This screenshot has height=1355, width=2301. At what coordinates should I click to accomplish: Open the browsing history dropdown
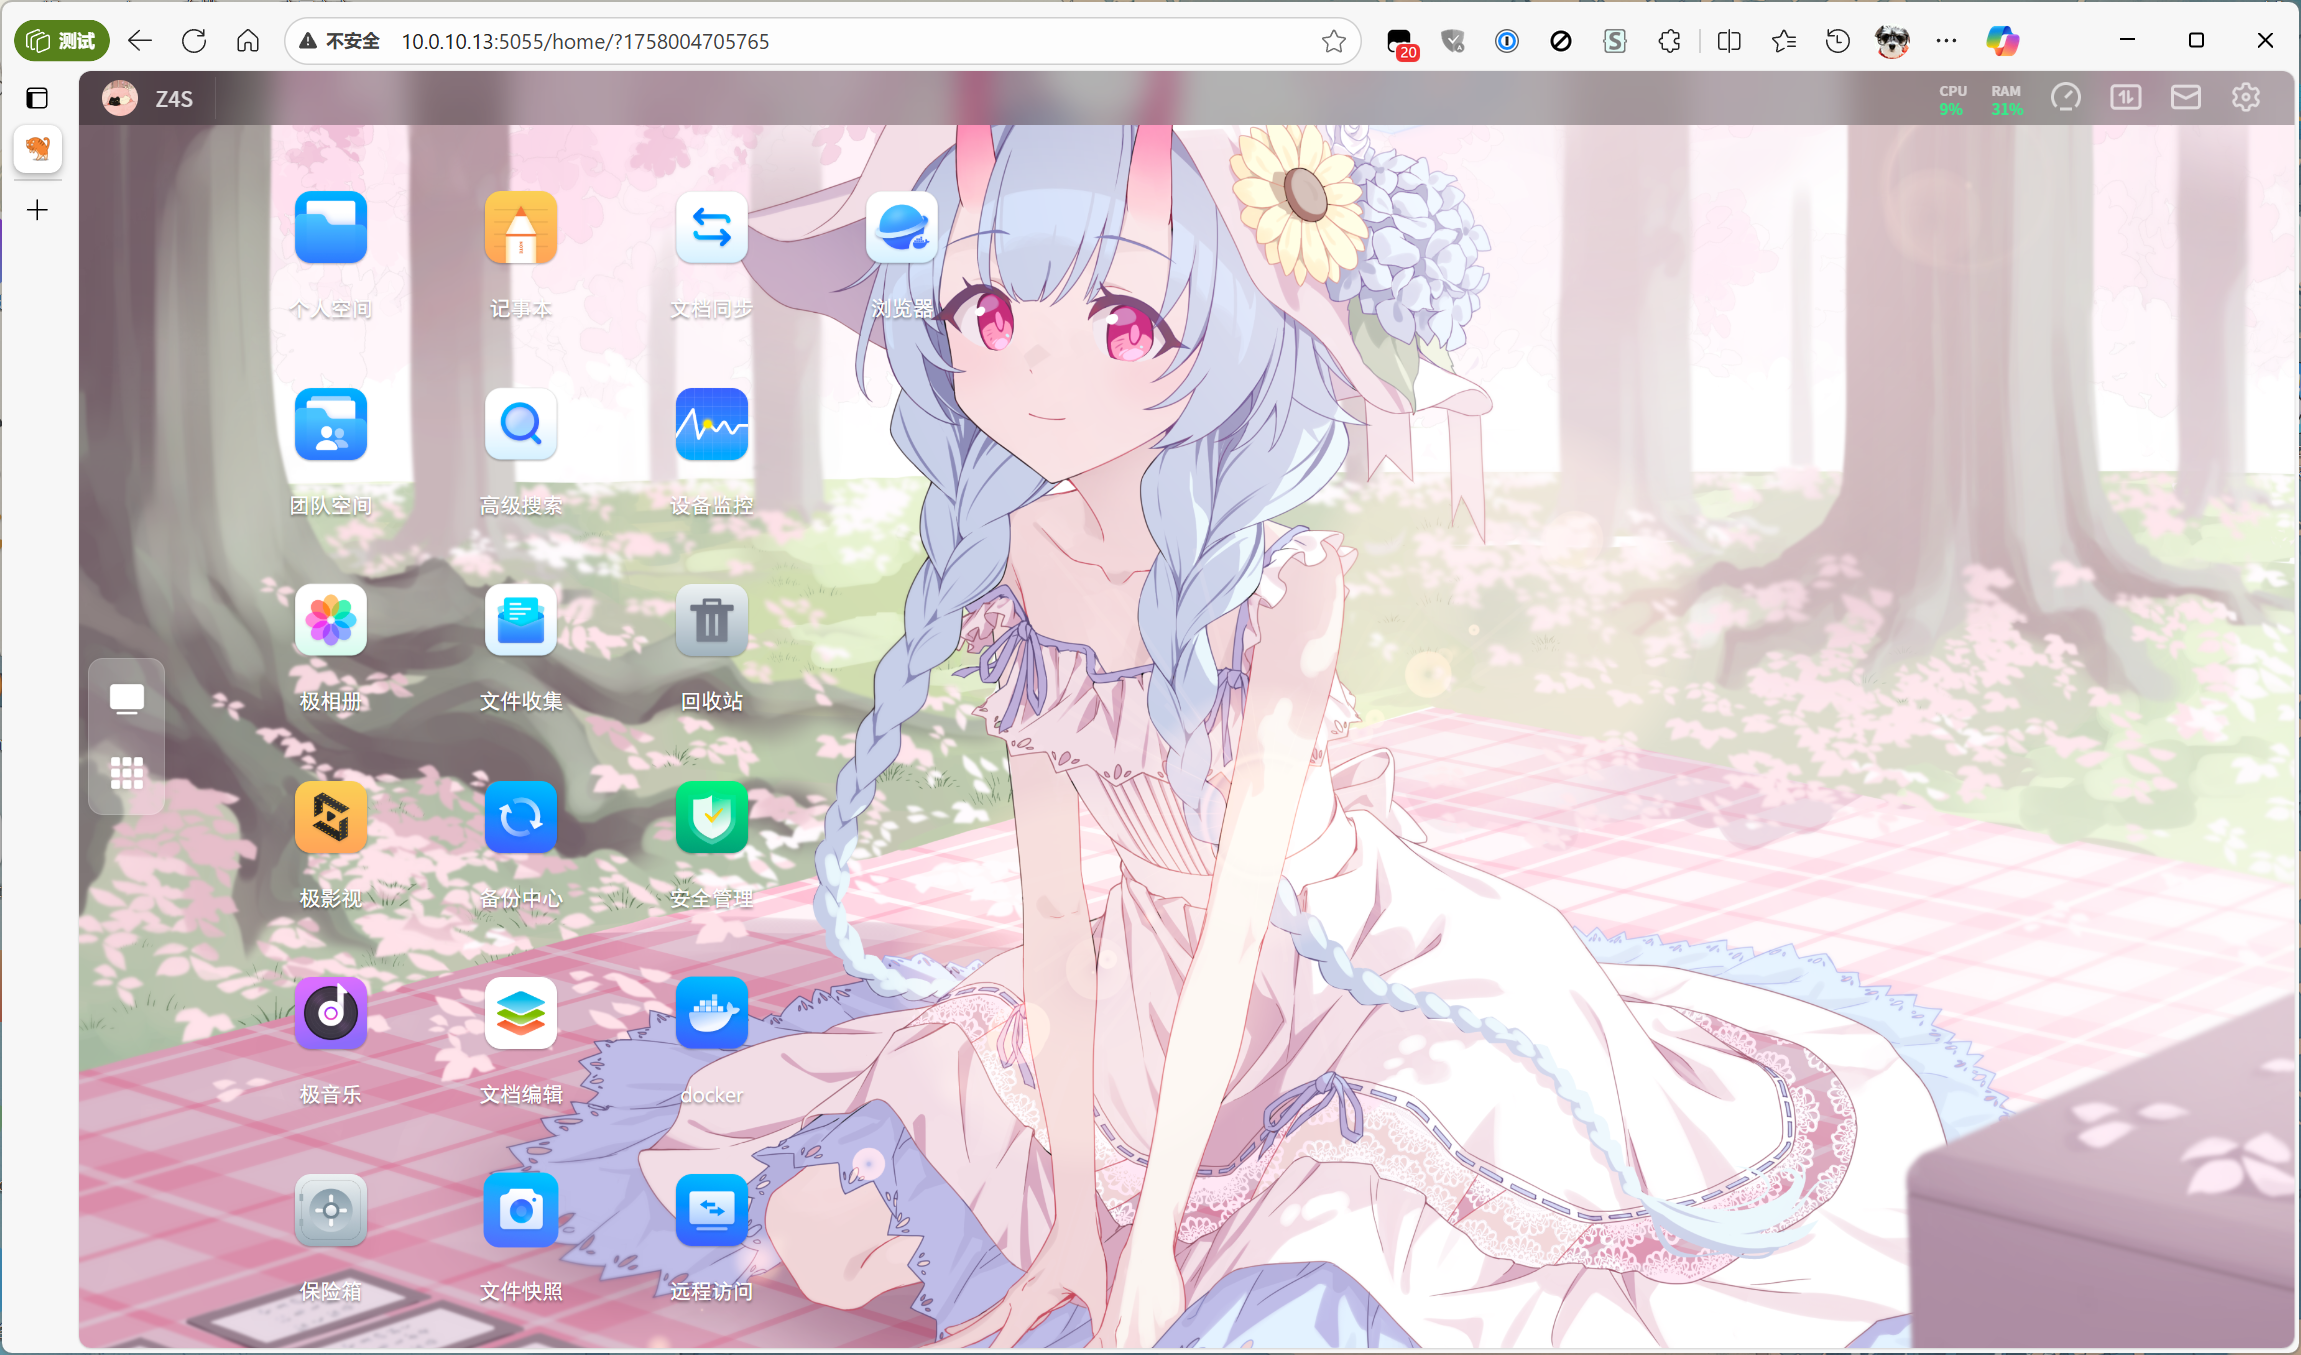click(x=1837, y=41)
